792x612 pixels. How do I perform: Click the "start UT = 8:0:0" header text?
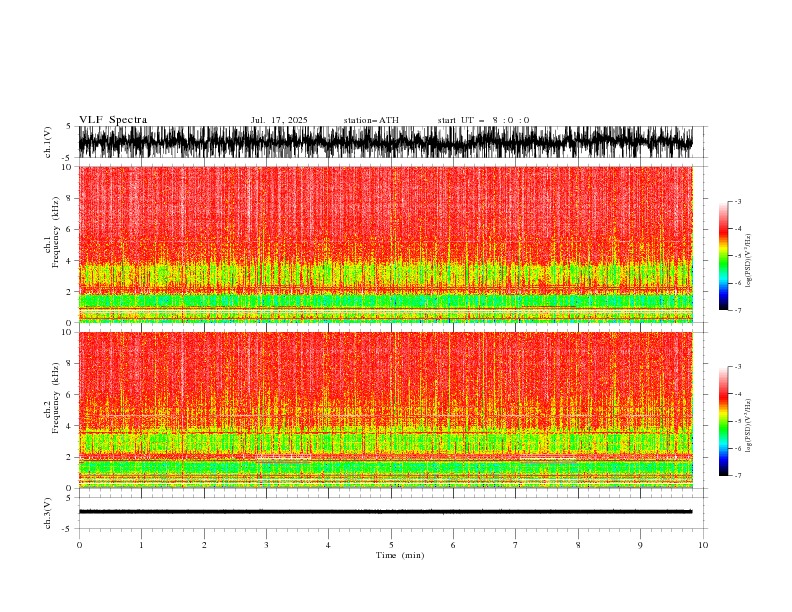483,120
